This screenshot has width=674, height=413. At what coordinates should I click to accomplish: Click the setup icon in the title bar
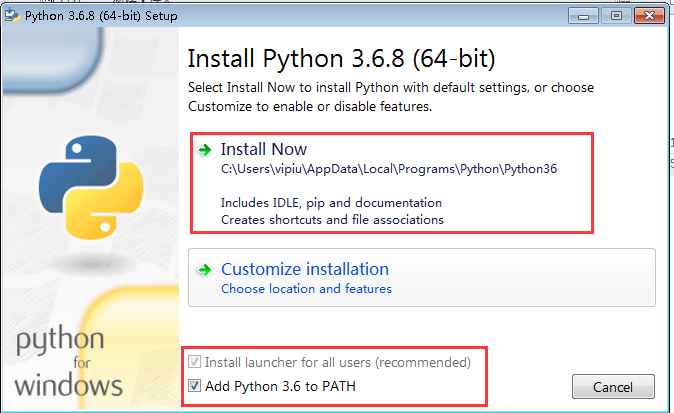pyautogui.click(x=13, y=15)
